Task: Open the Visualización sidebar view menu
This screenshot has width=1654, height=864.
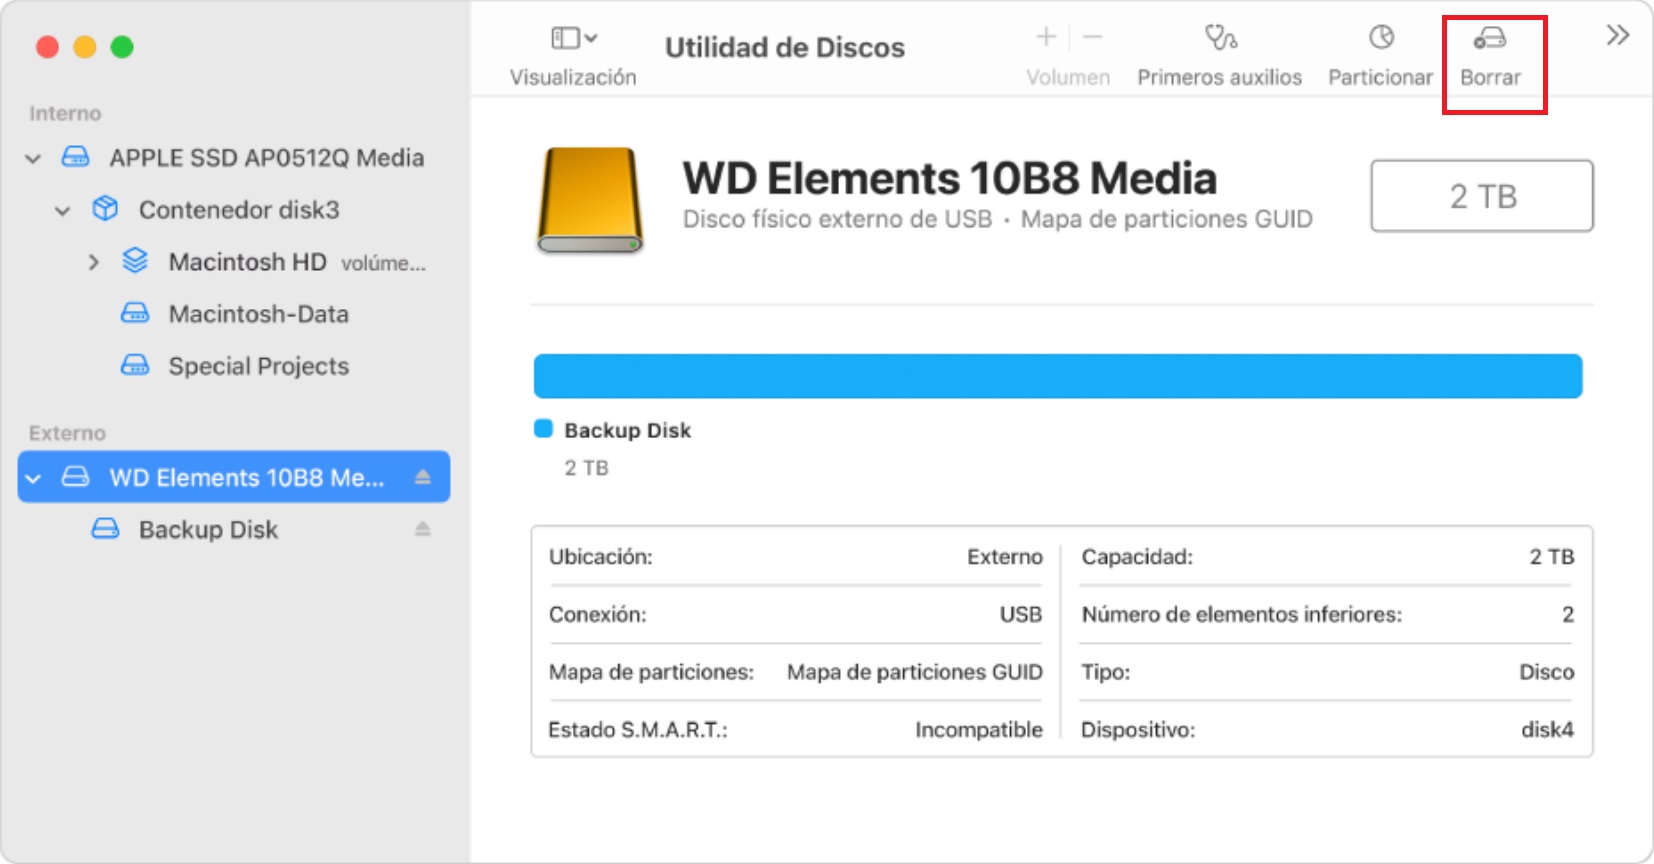Action: click(x=573, y=39)
